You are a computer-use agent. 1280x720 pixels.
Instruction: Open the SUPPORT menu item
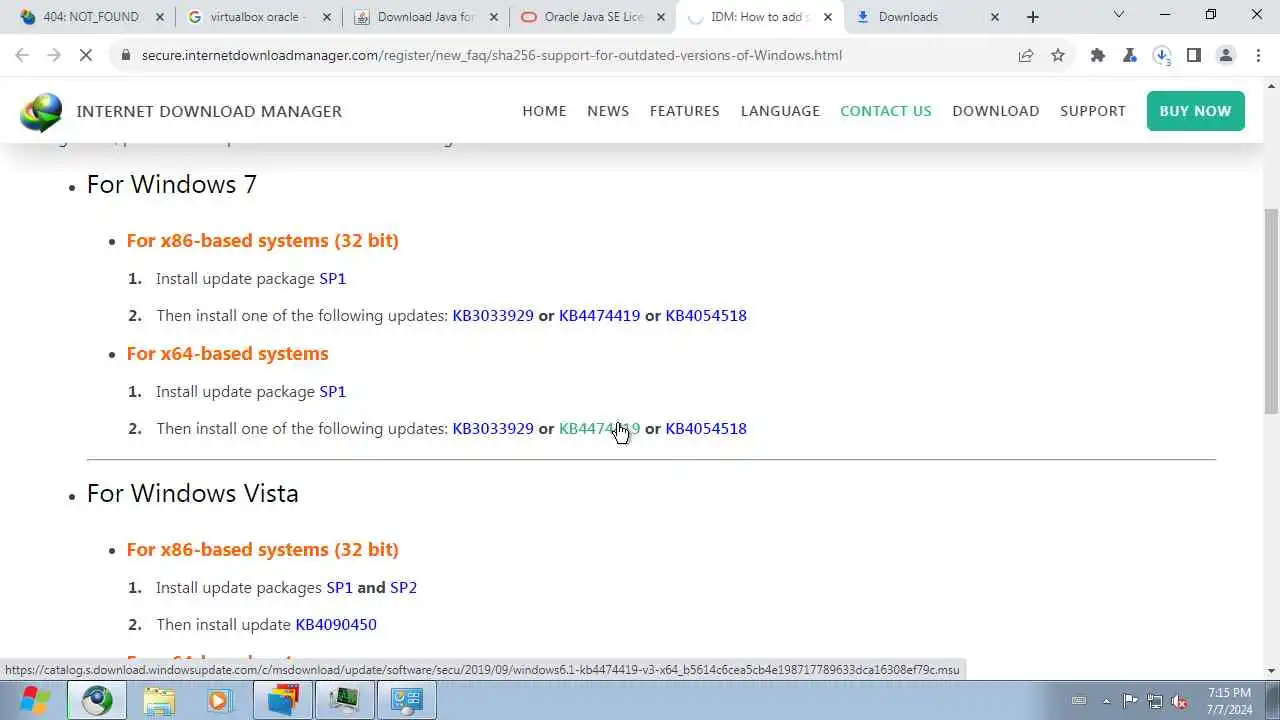[1093, 111]
